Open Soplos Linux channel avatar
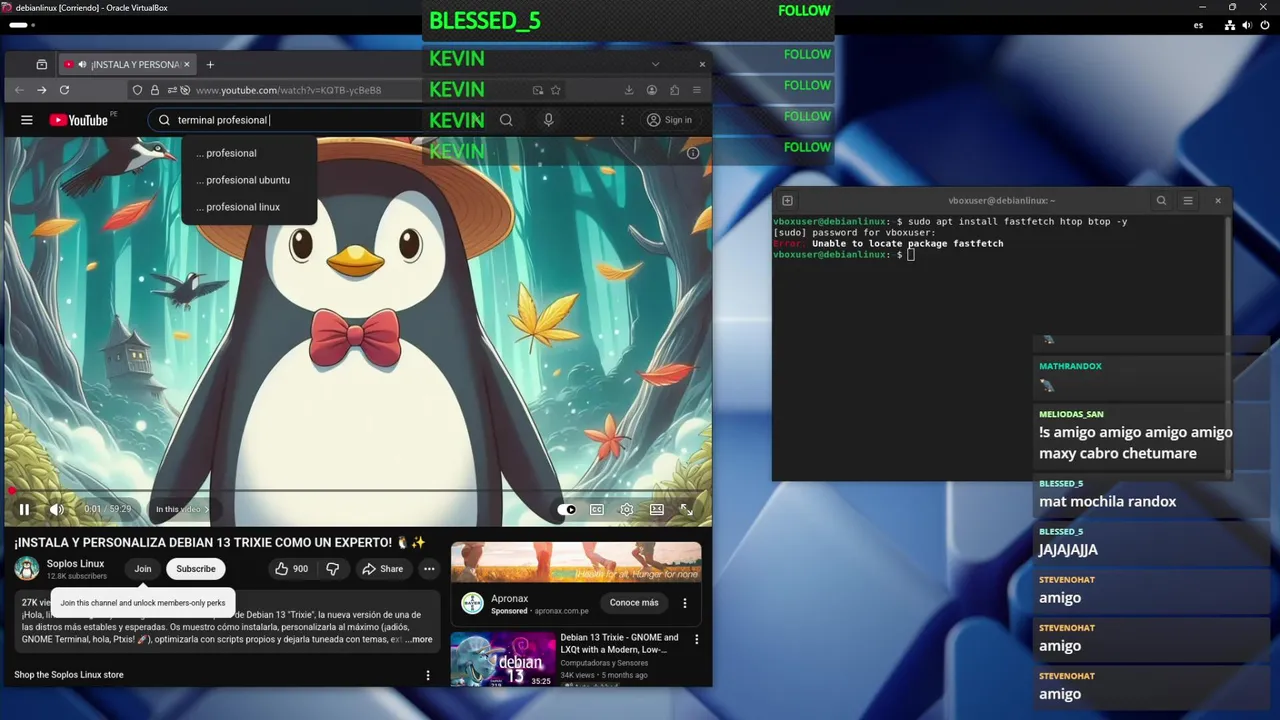 tap(27, 568)
